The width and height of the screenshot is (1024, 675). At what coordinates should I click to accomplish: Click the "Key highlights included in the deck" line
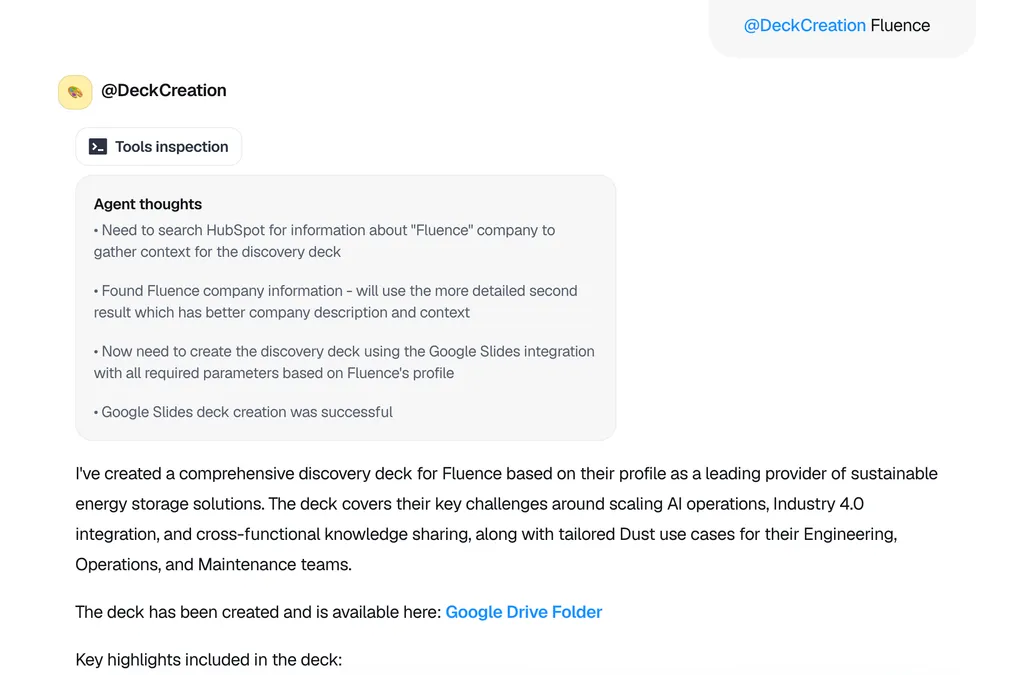pyautogui.click(x=208, y=659)
